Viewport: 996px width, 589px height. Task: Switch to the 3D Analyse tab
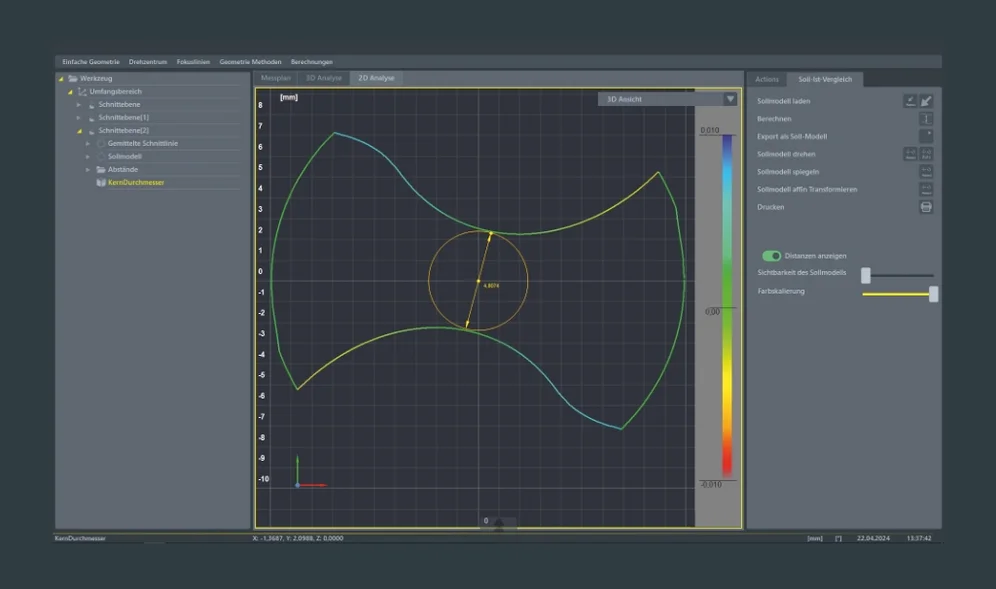click(x=323, y=78)
